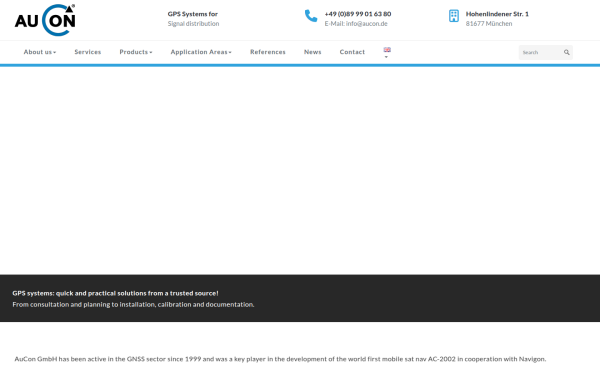The width and height of the screenshot is (600, 375).
Task: Click the 'GPS Systems for' heading text
Action: pyautogui.click(x=192, y=14)
